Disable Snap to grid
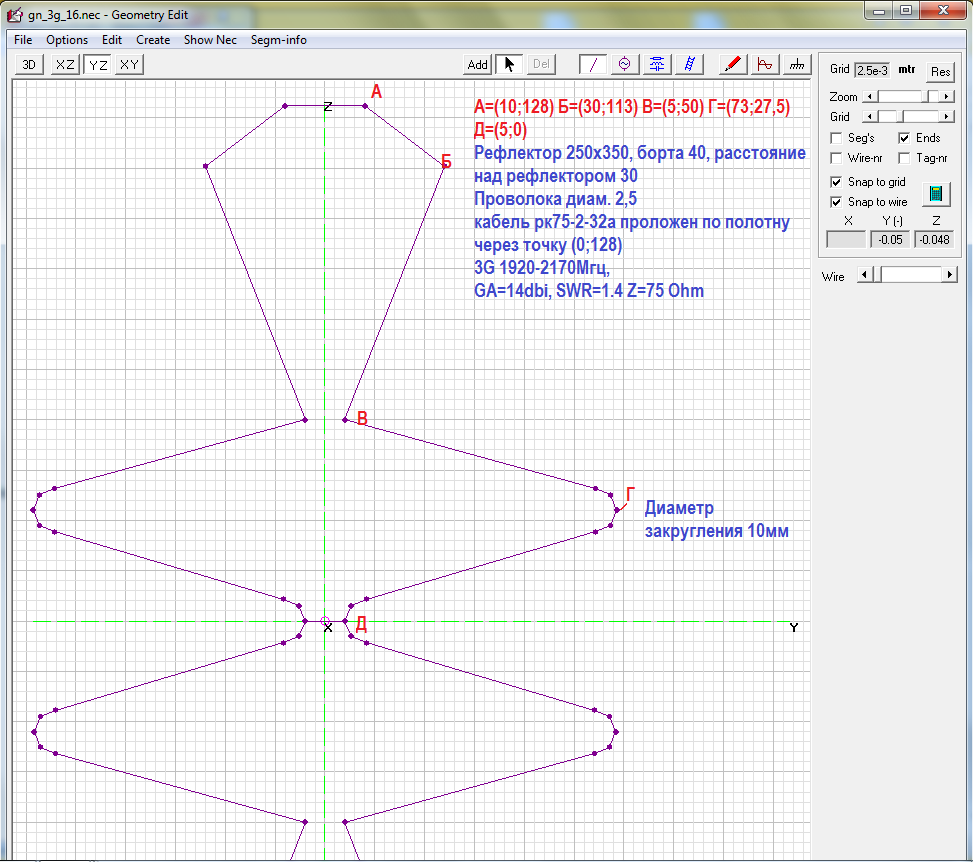973x862 pixels. click(837, 182)
